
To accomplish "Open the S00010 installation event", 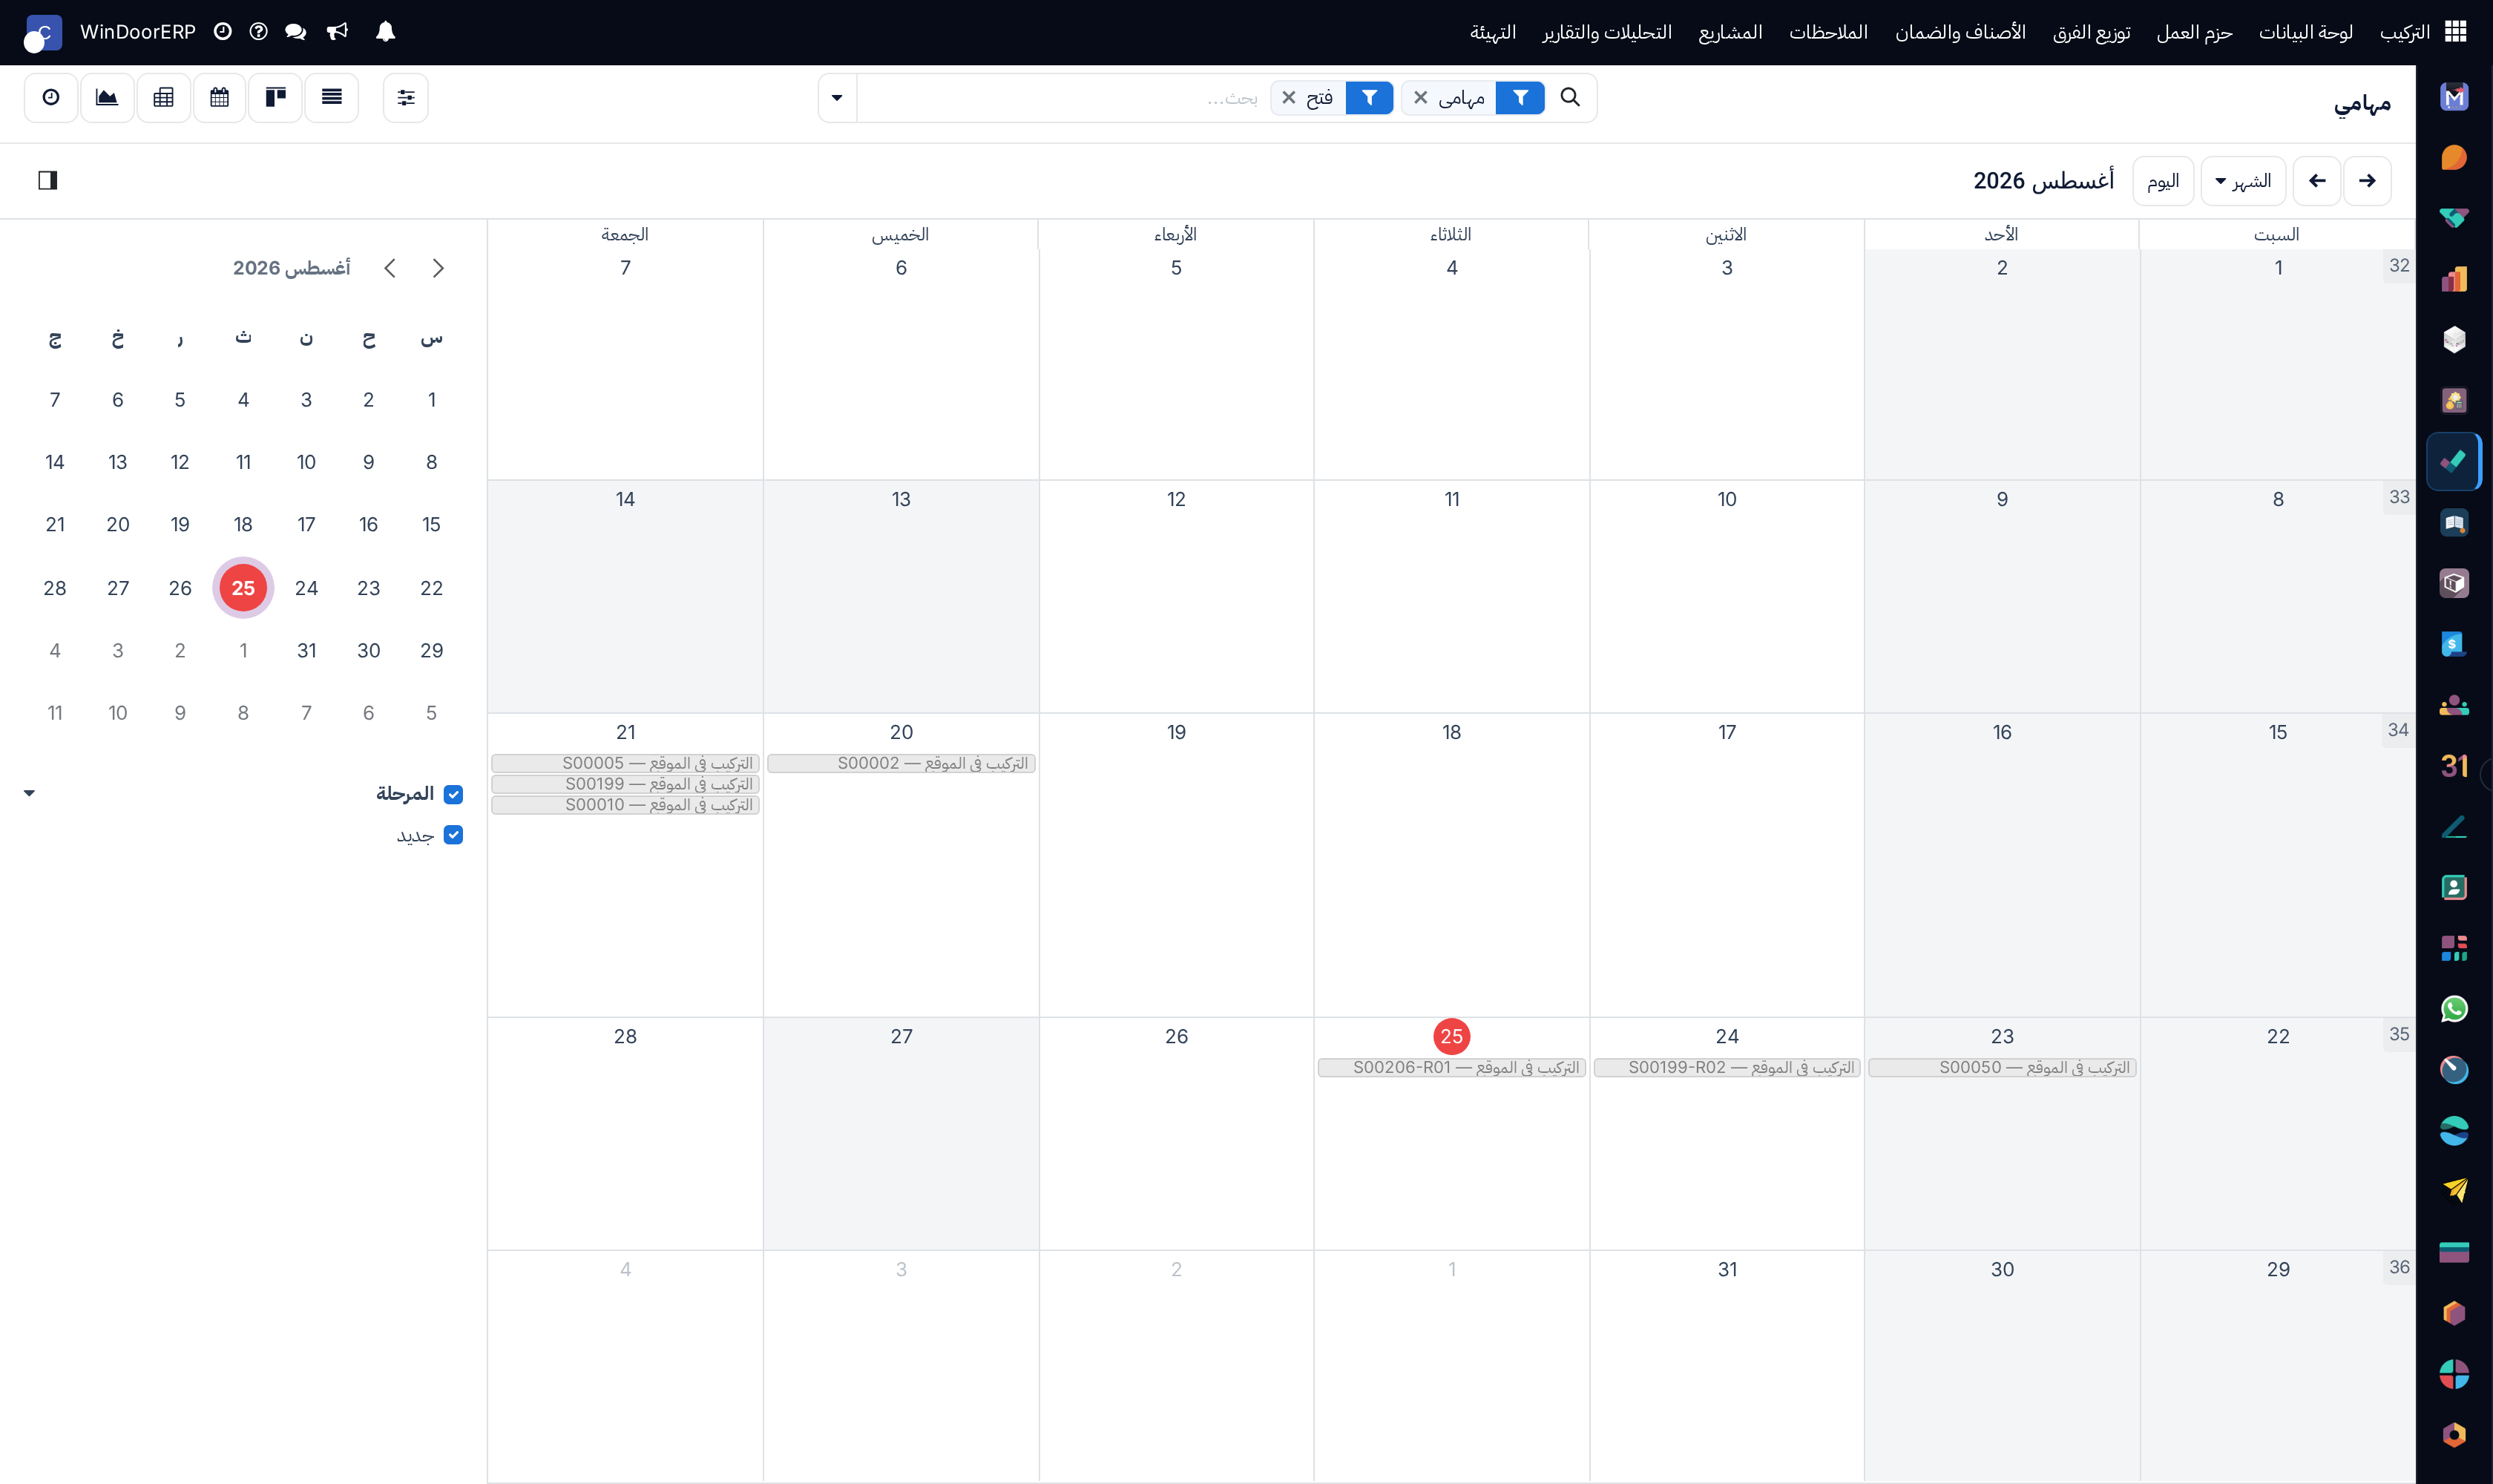I will pyautogui.click(x=625, y=805).
